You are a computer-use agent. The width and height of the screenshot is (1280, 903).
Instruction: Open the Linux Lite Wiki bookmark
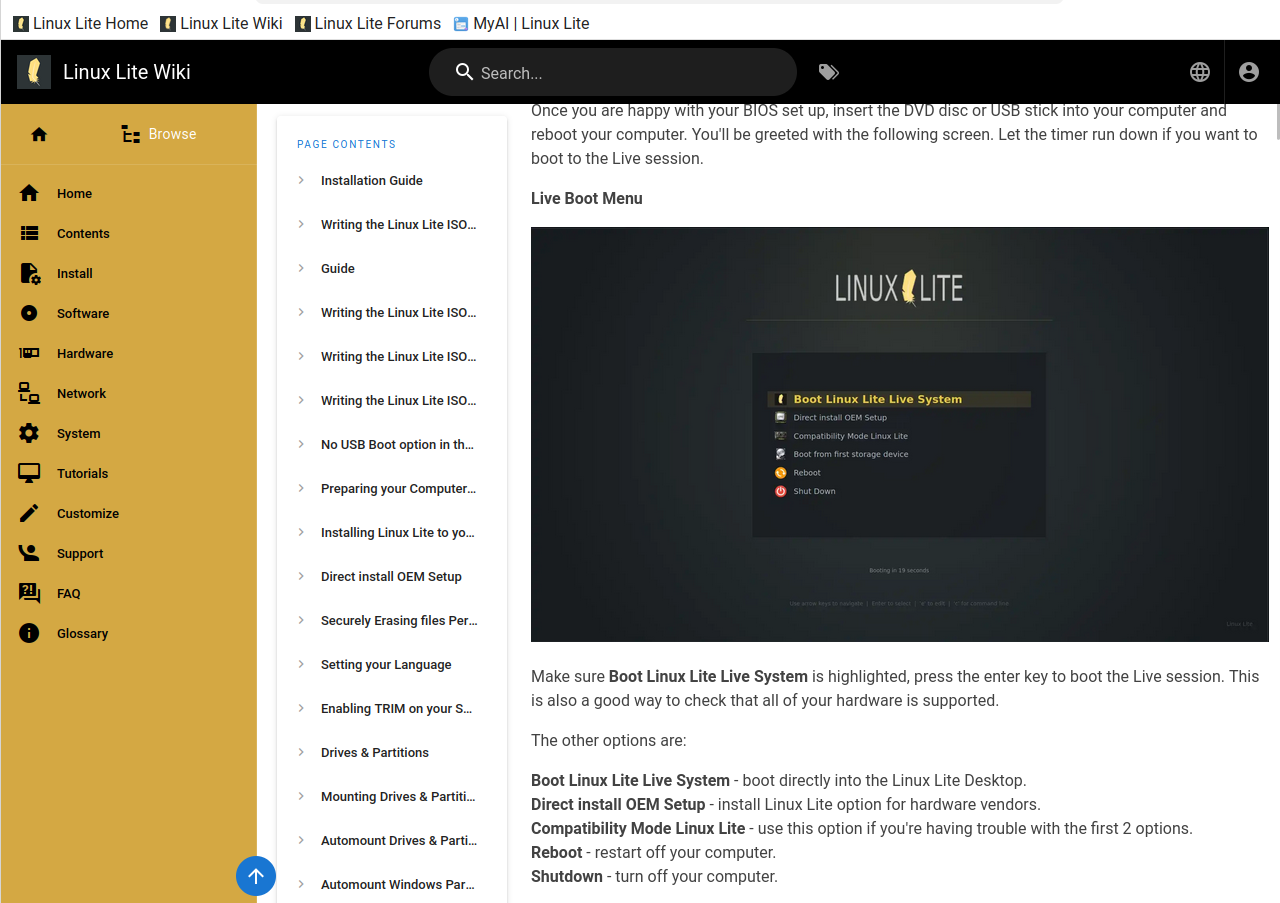(221, 23)
